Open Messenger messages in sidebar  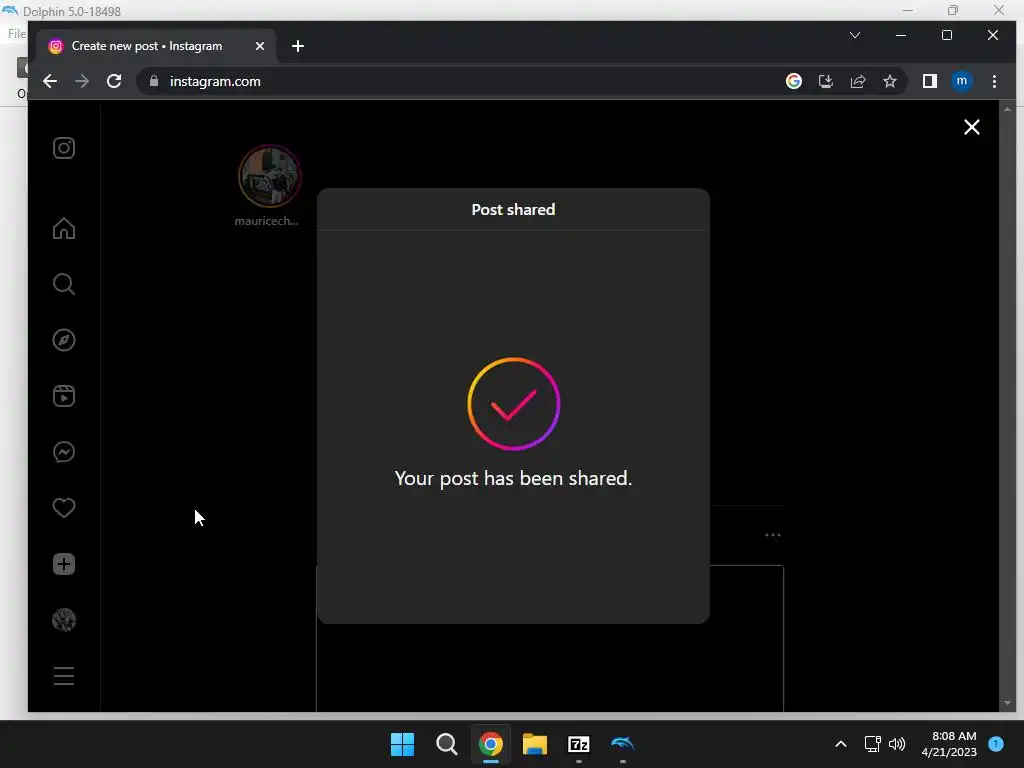[x=64, y=452]
